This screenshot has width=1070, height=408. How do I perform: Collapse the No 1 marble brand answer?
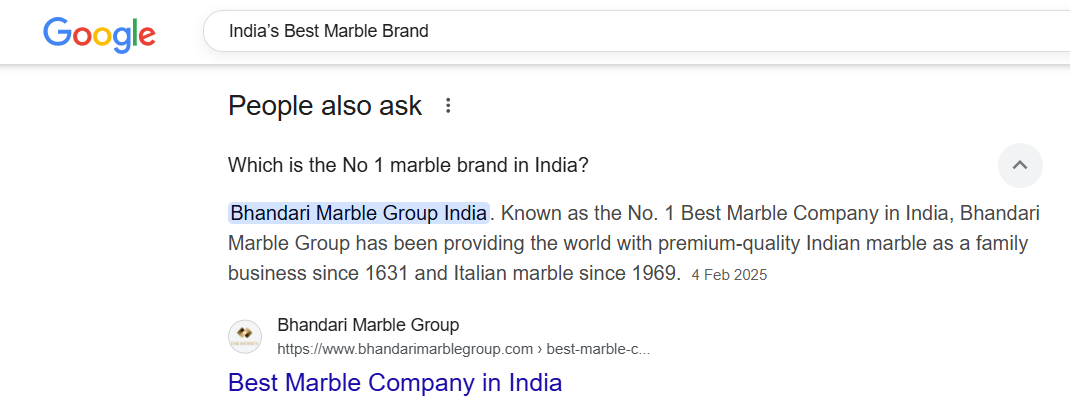pyautogui.click(x=1020, y=165)
